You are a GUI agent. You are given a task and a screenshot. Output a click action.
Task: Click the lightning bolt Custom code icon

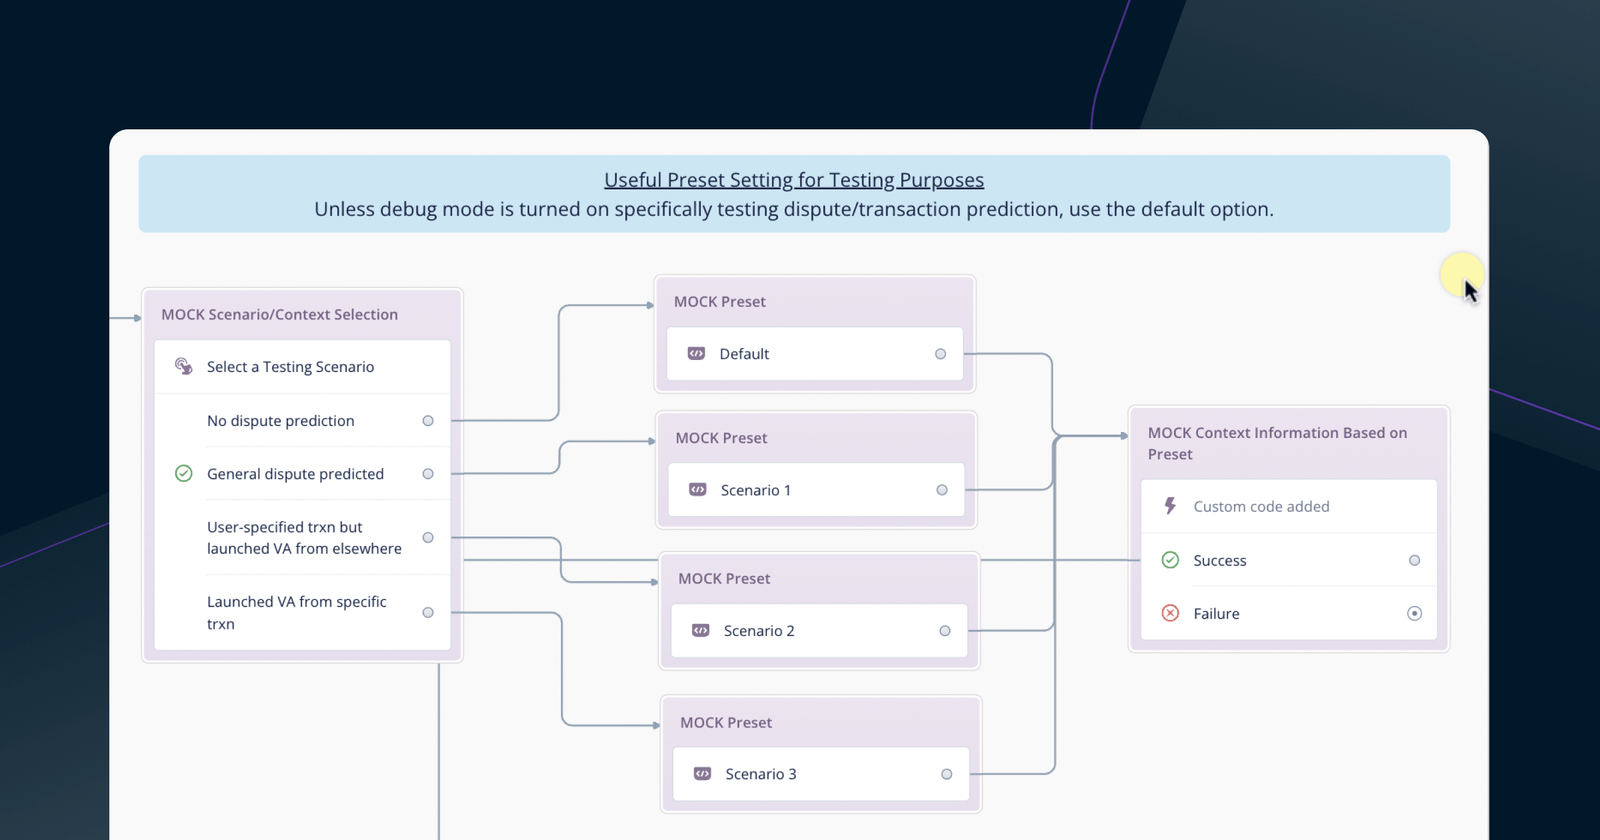click(x=1170, y=506)
